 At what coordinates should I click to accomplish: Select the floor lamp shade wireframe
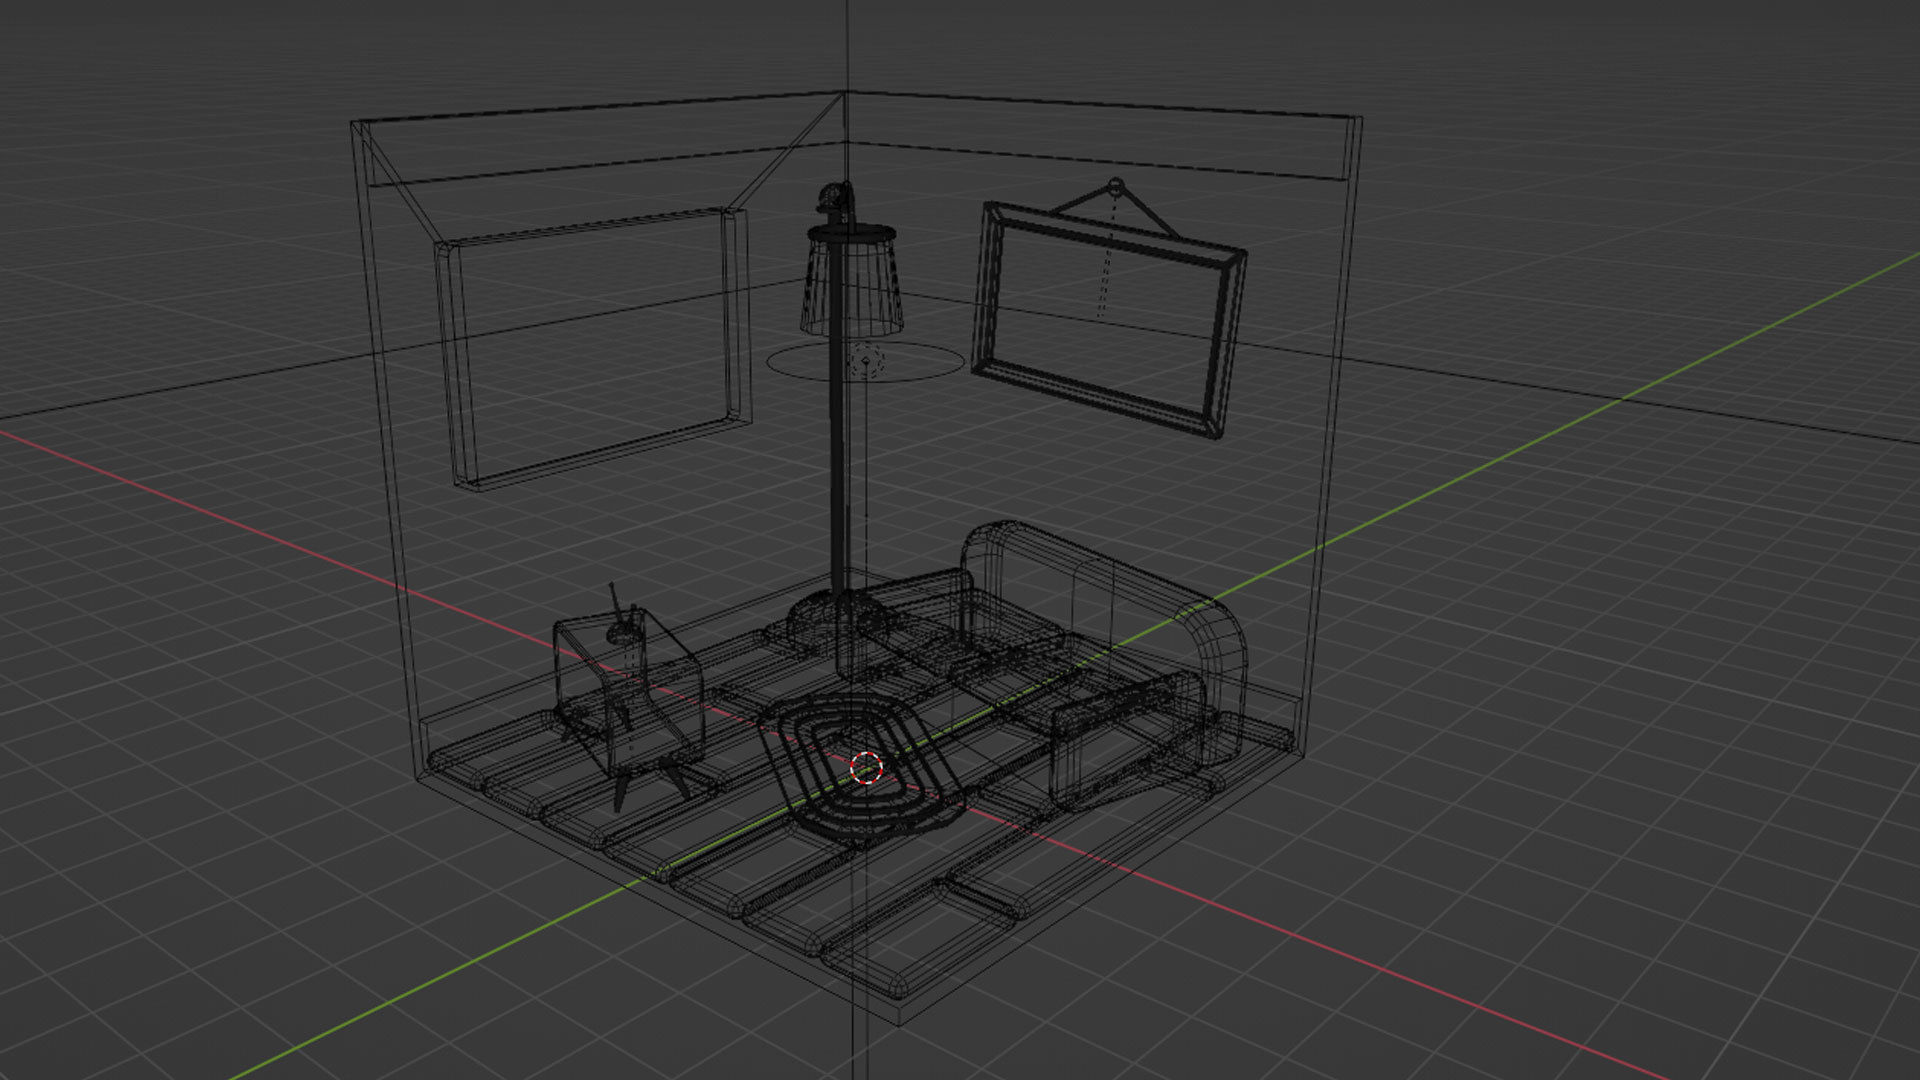coord(851,281)
